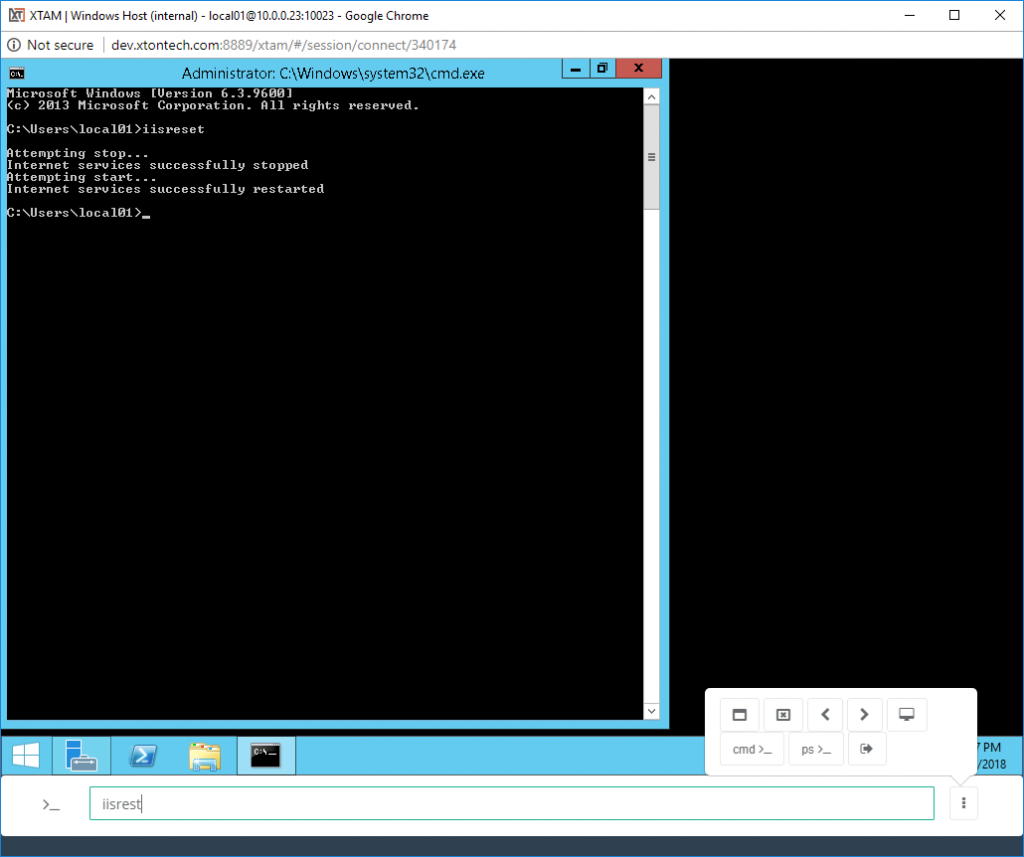Open the three-dot options menu
This screenshot has height=857, width=1024.
coord(963,803)
